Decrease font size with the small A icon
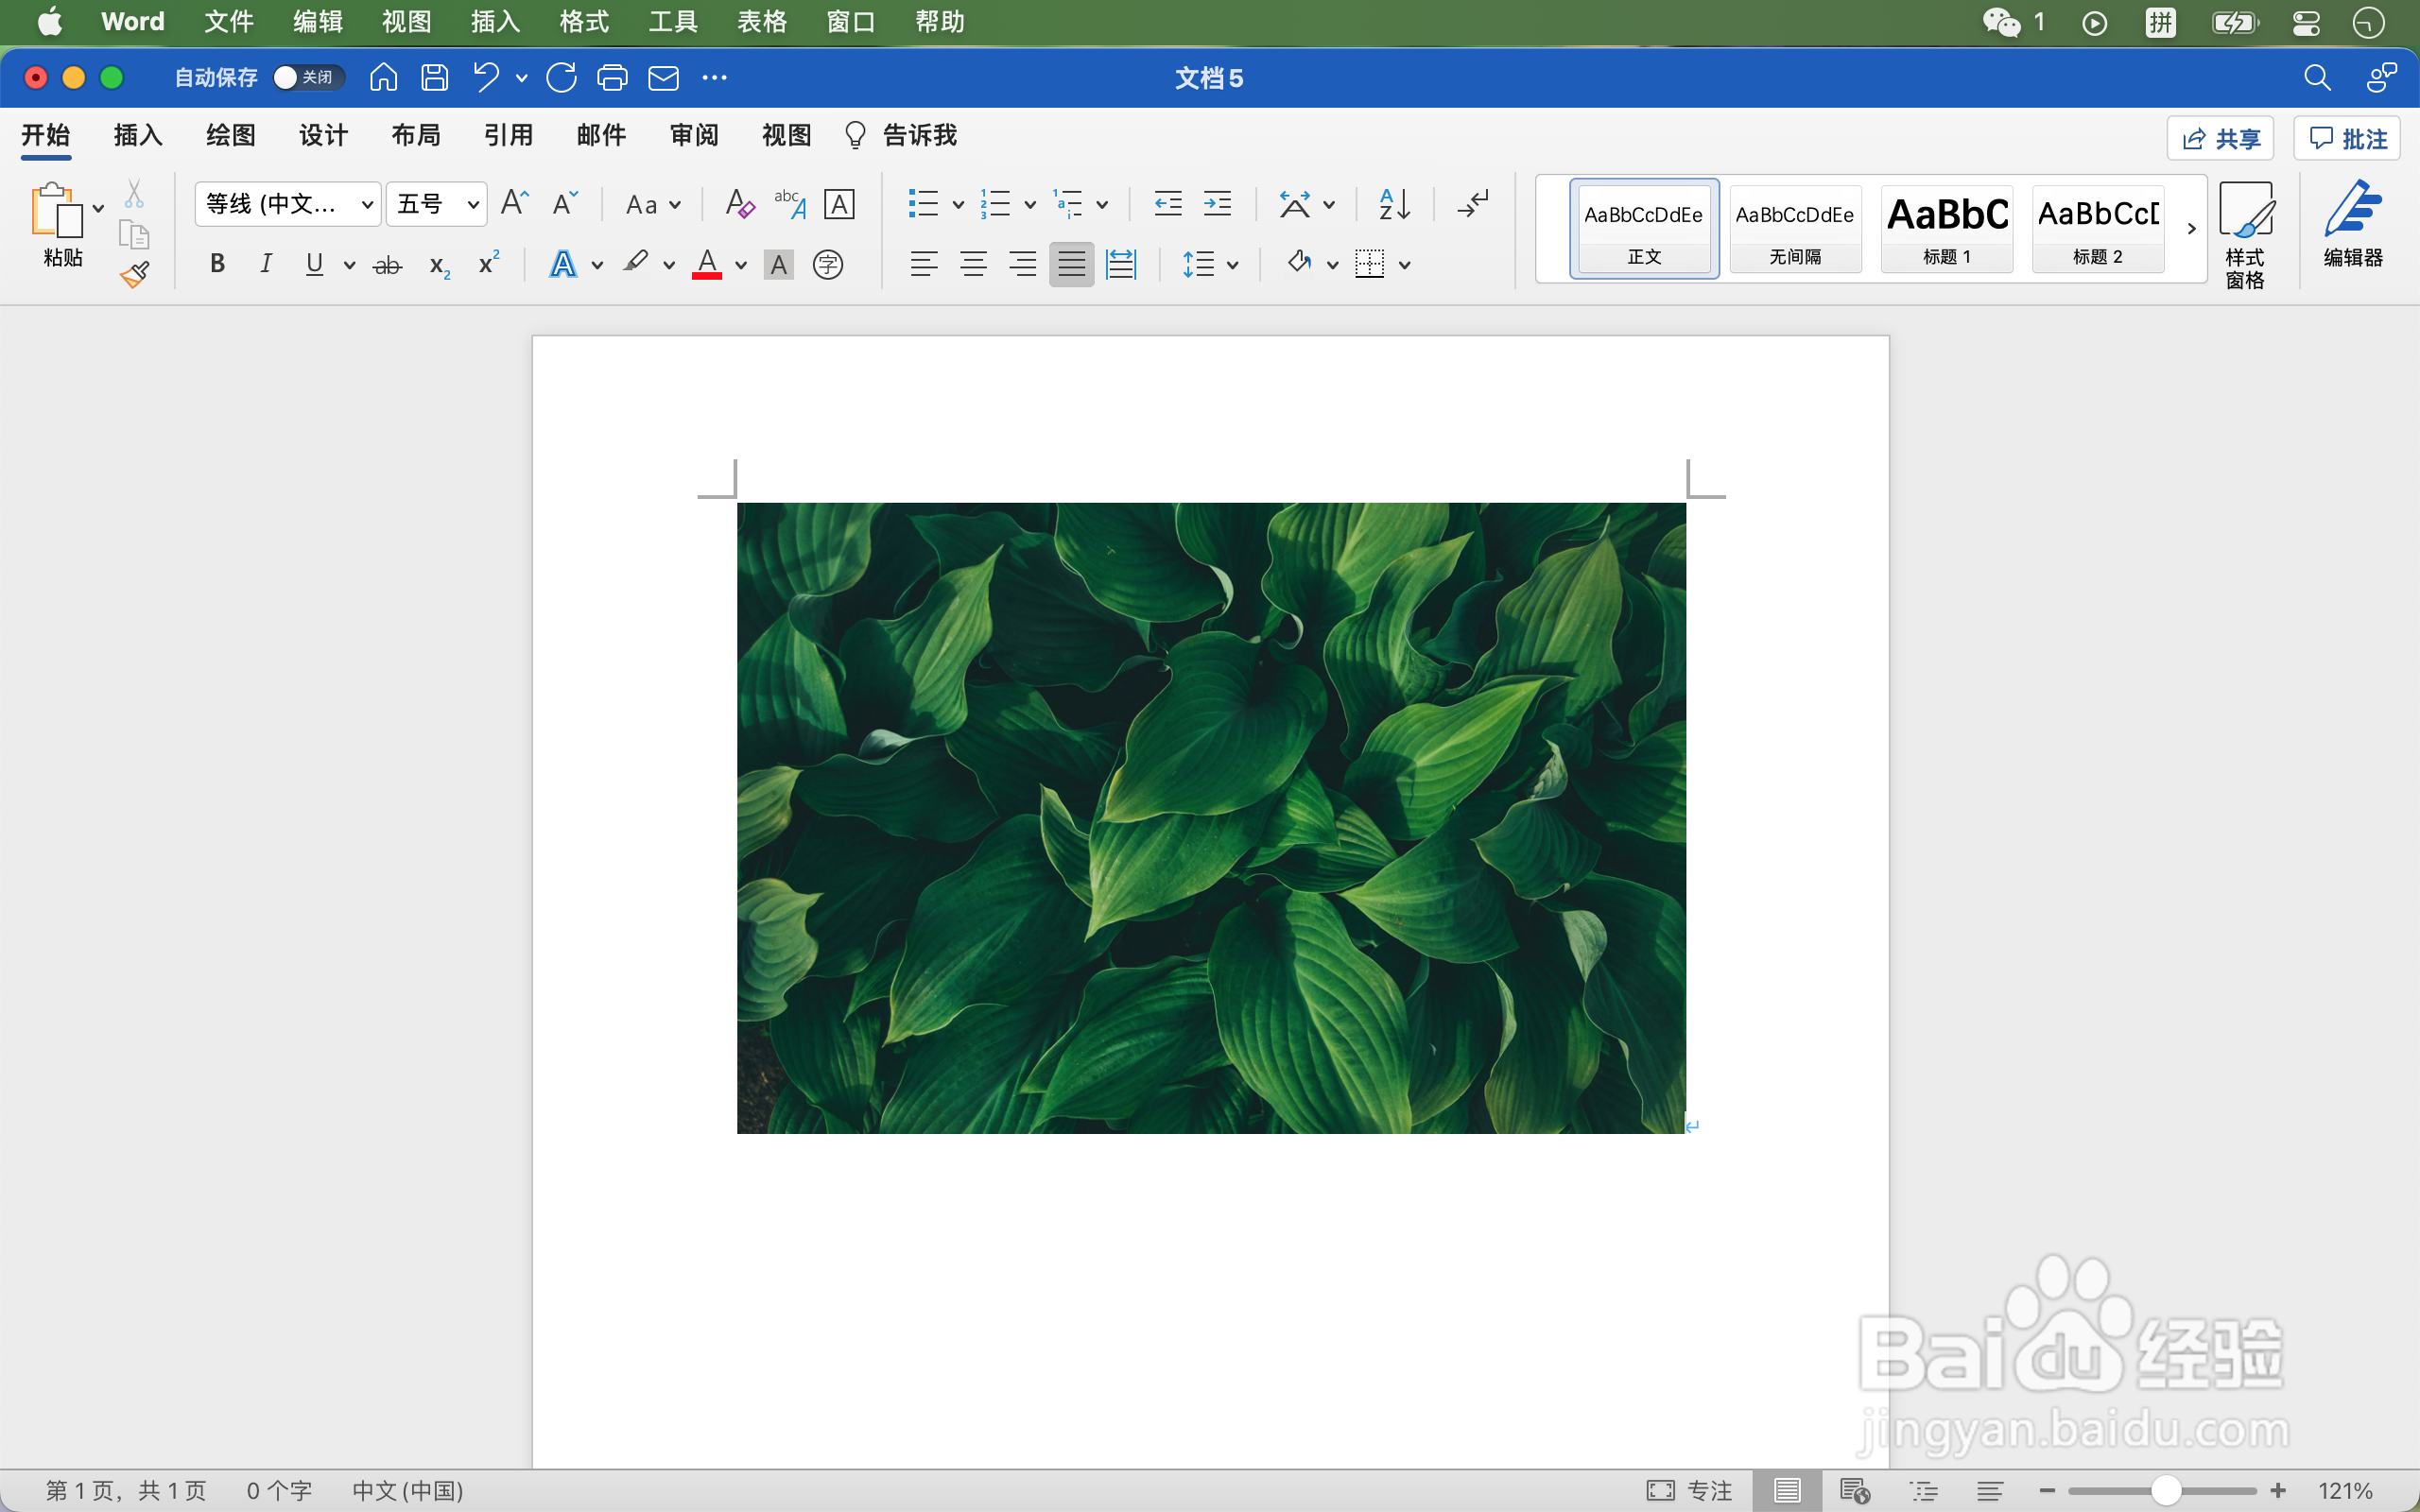2420x1512 pixels. tap(565, 203)
